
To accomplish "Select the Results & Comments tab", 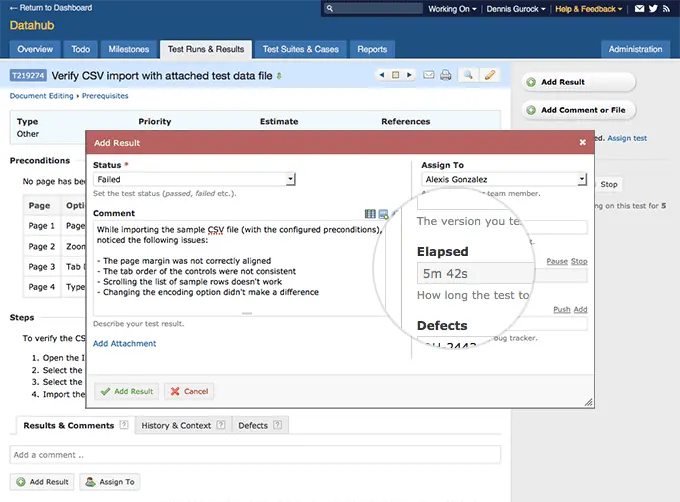I will [x=69, y=425].
